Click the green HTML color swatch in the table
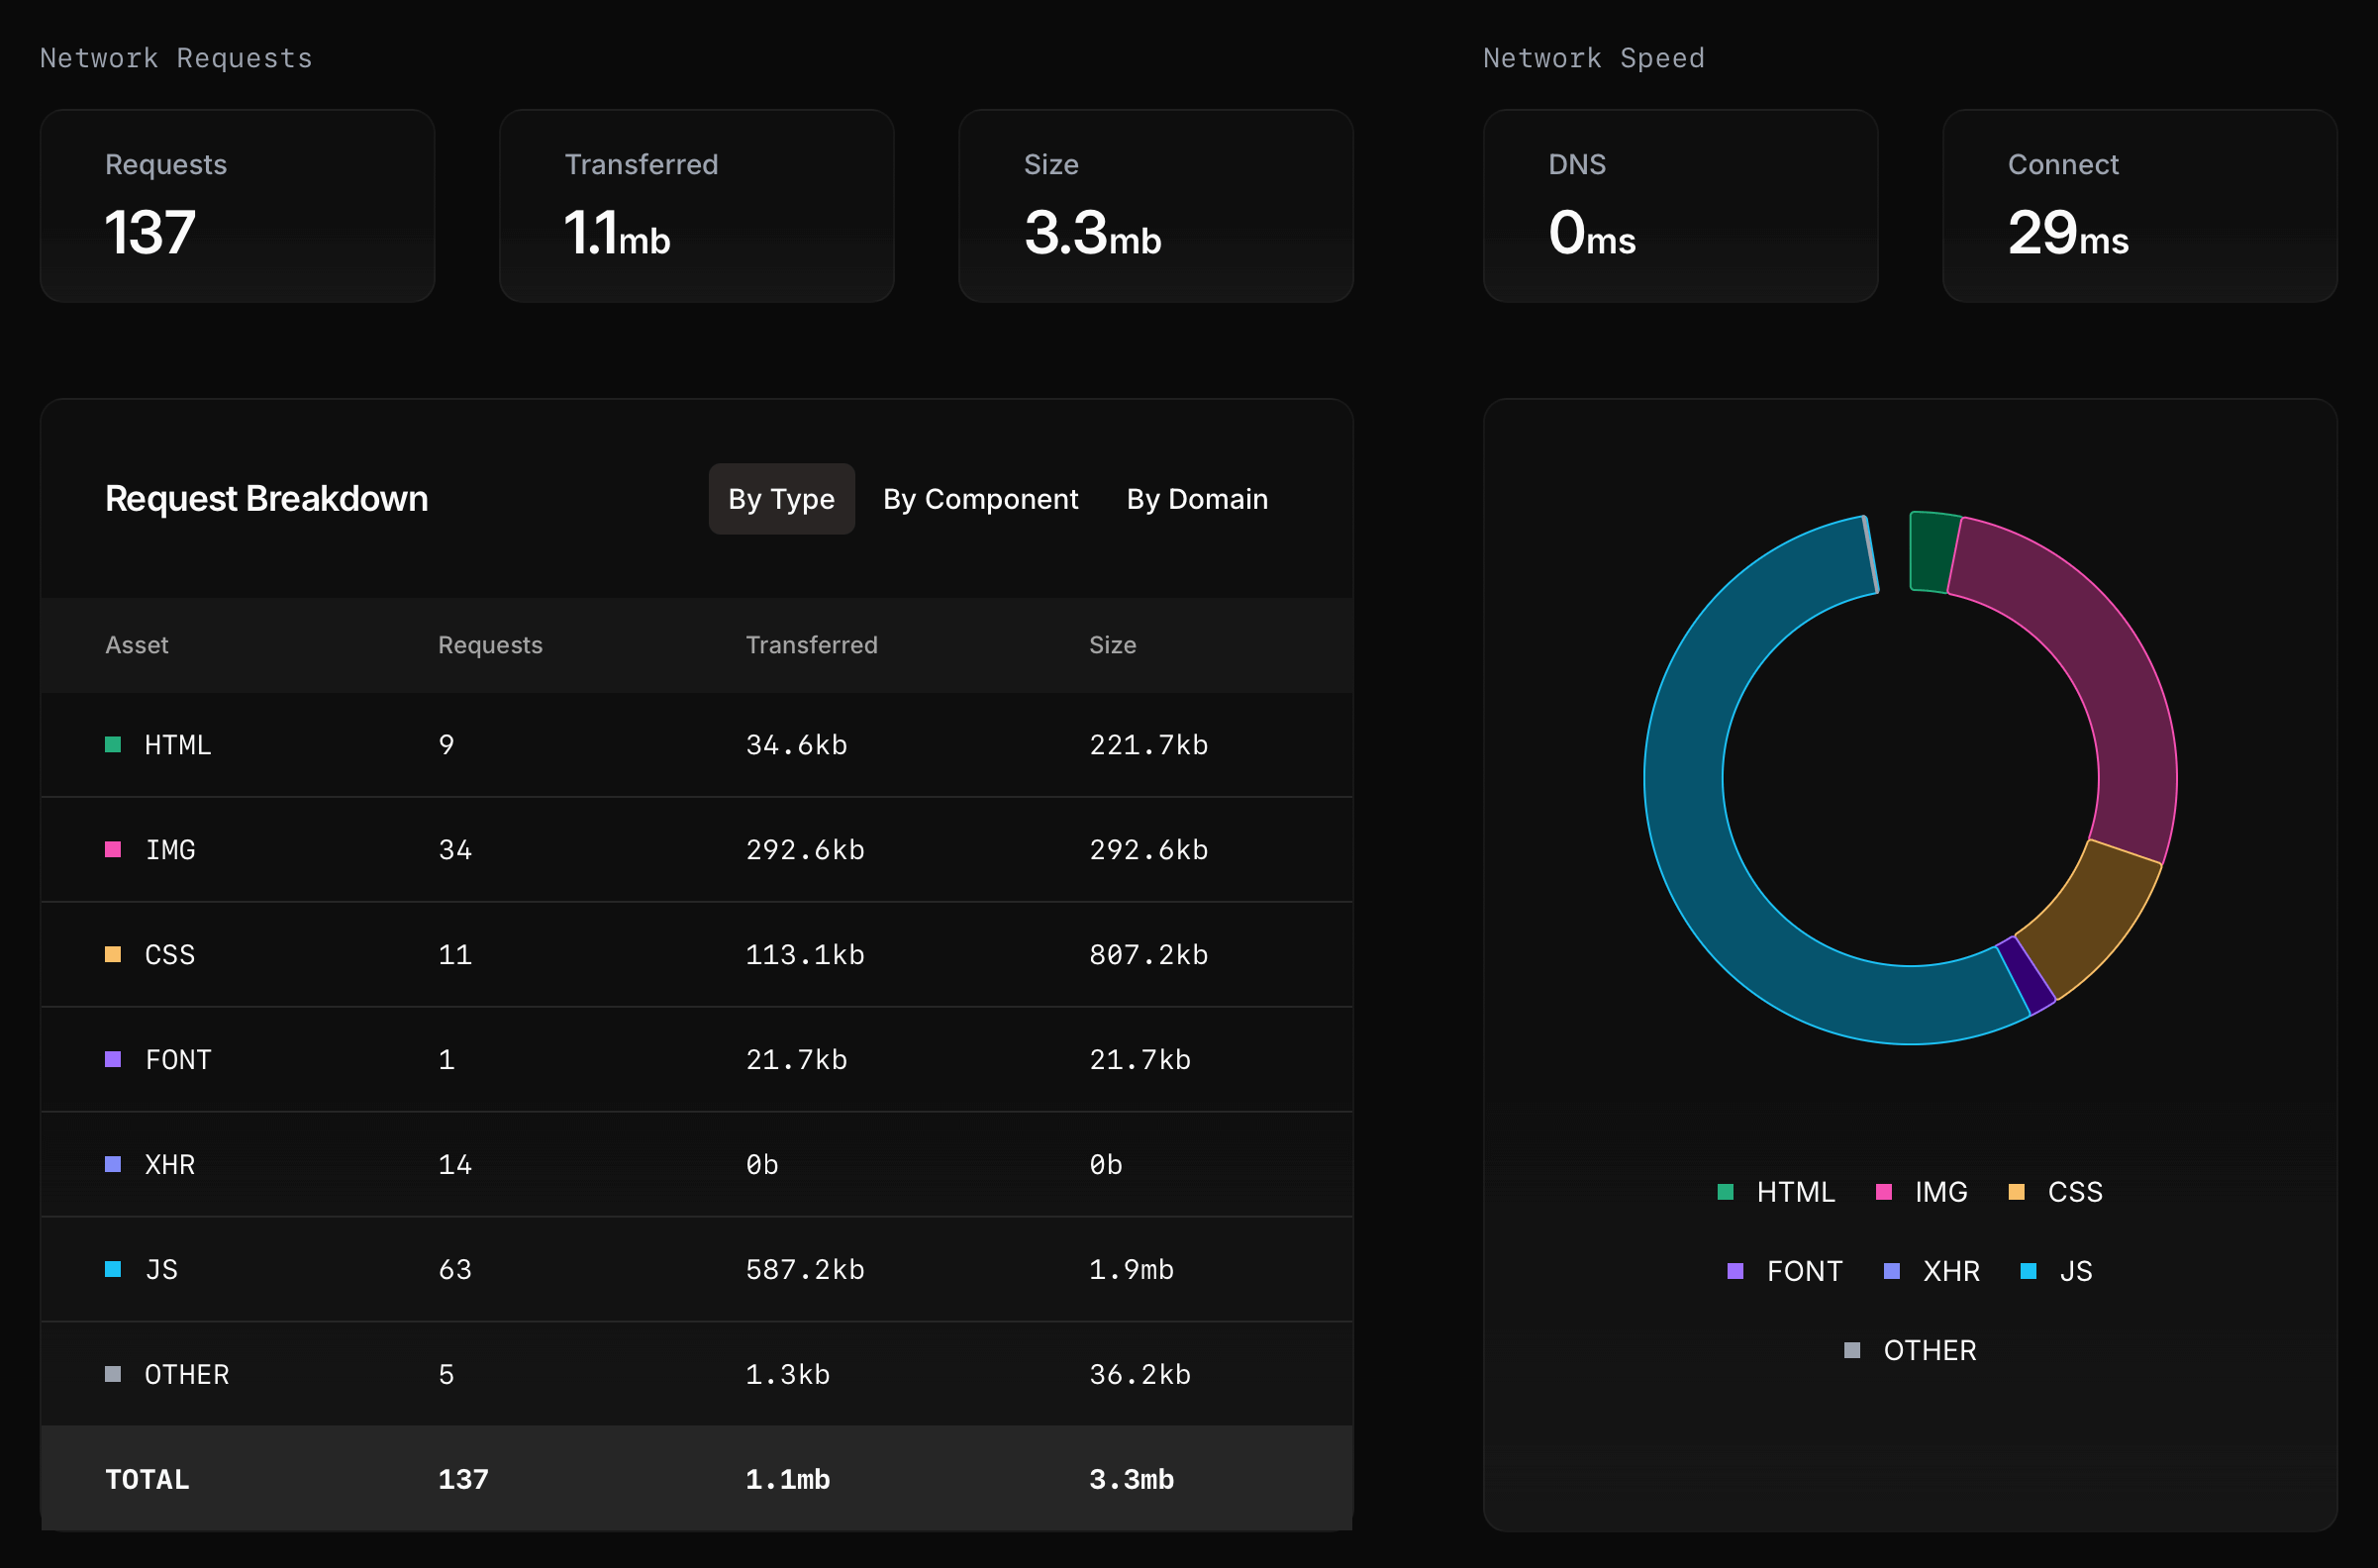2378x1568 pixels. (113, 744)
